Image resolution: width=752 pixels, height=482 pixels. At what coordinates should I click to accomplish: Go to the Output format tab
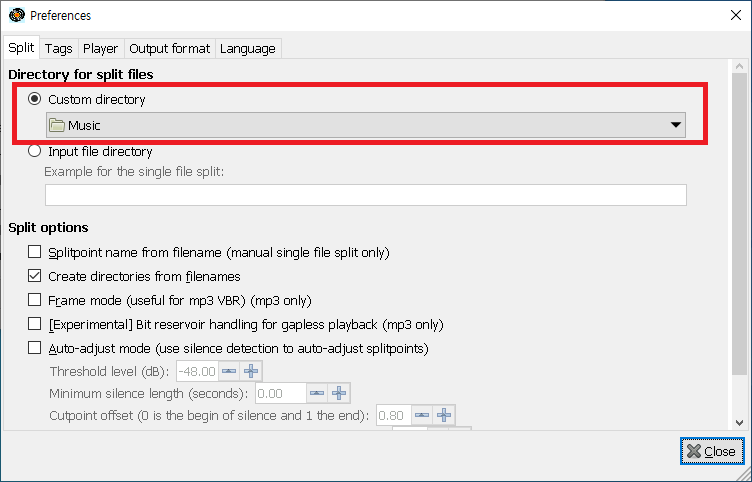tap(169, 48)
